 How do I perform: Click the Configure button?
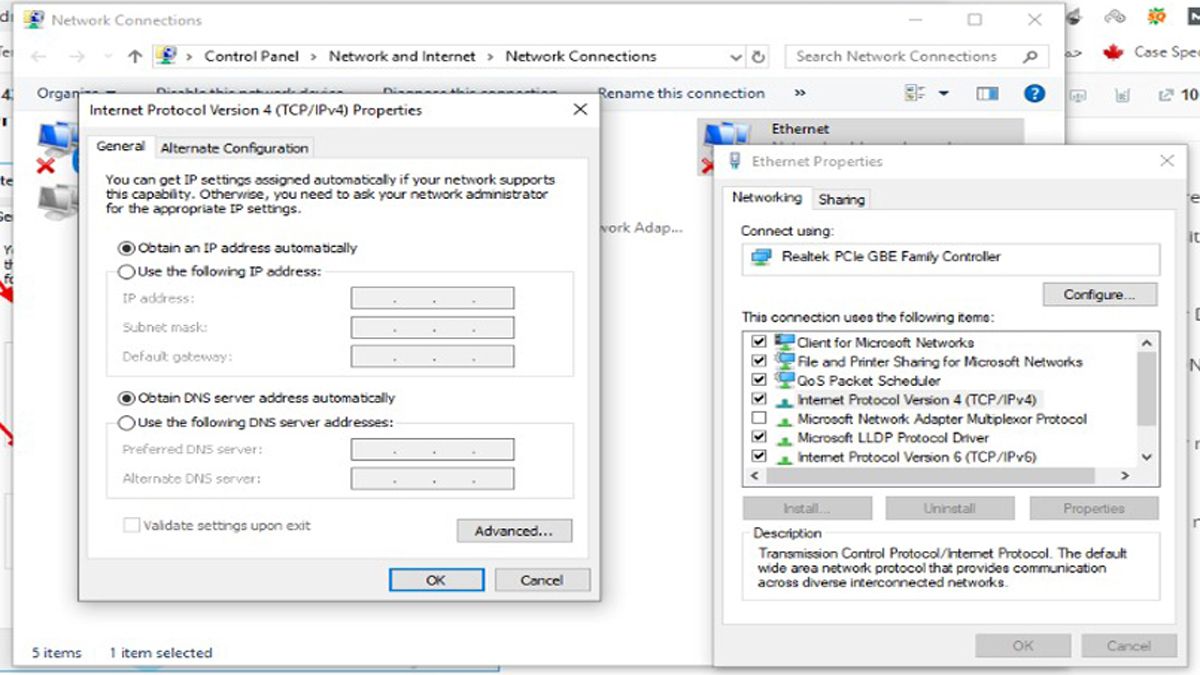(x=1099, y=294)
